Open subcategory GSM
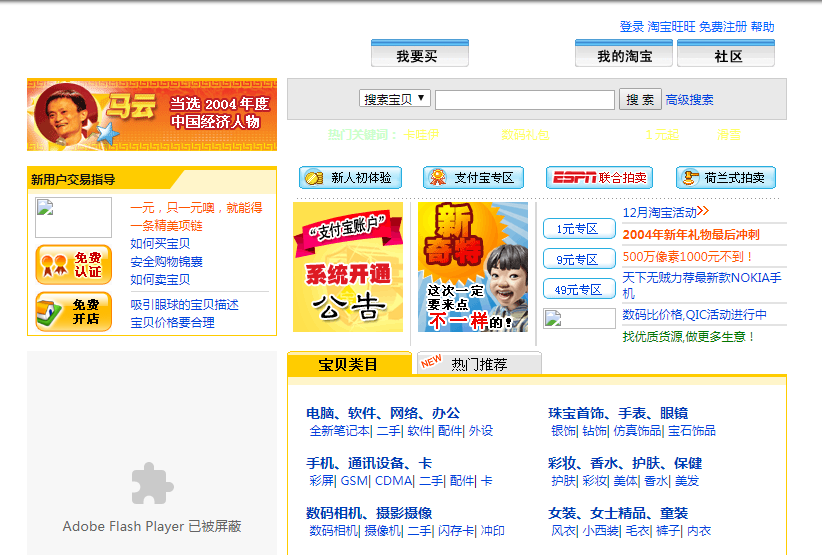This screenshot has height=555, width=822. (x=354, y=481)
